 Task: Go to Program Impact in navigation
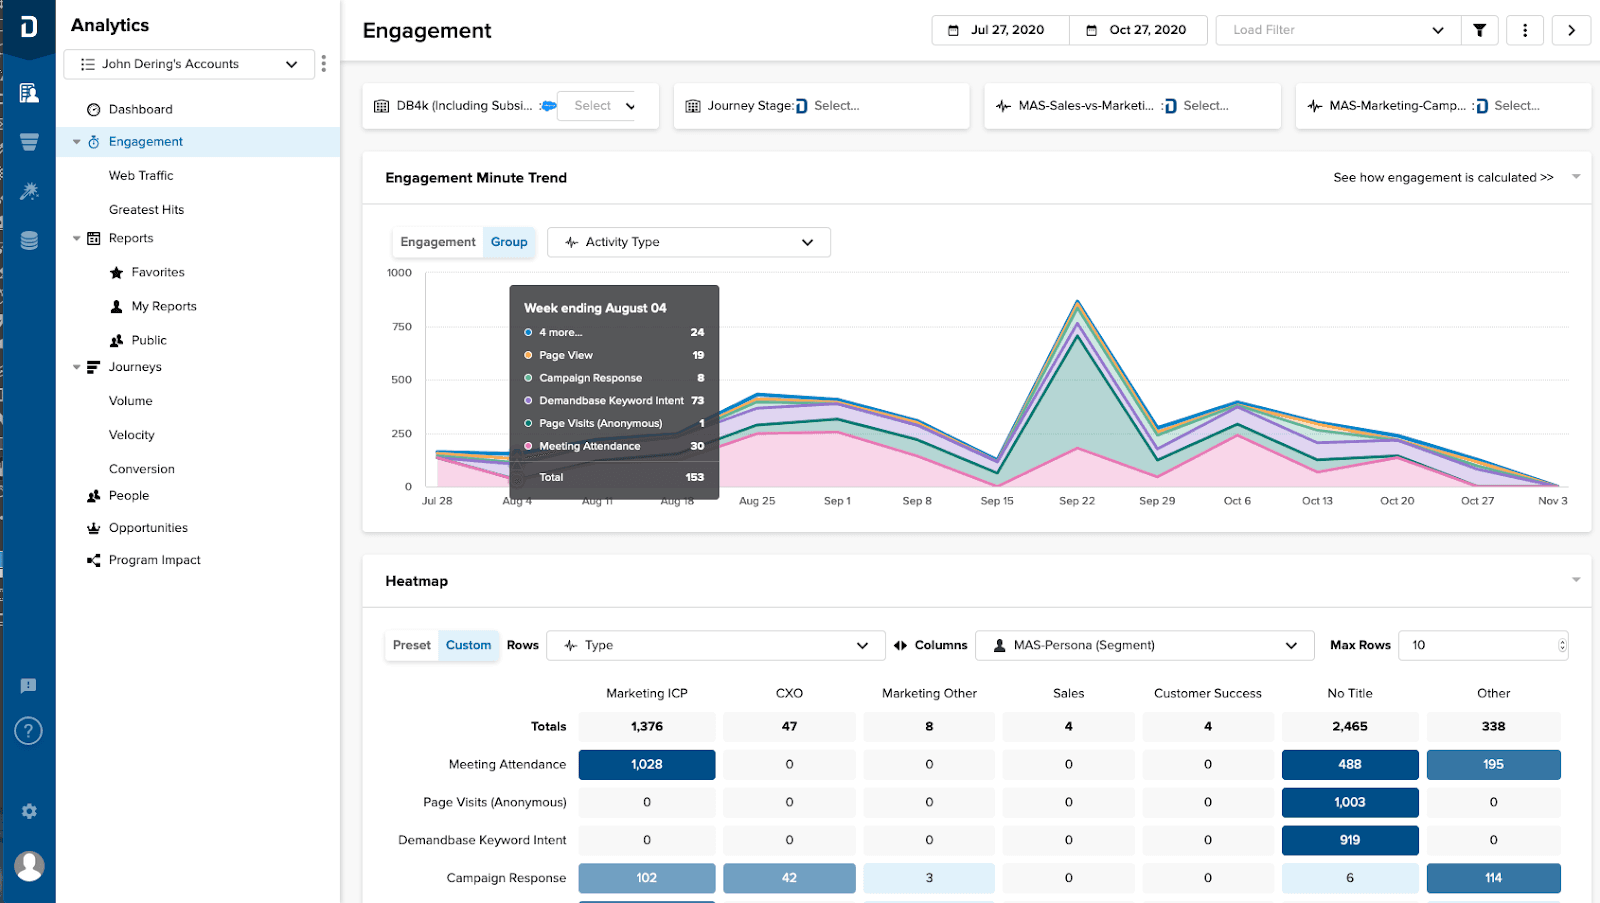pos(154,560)
